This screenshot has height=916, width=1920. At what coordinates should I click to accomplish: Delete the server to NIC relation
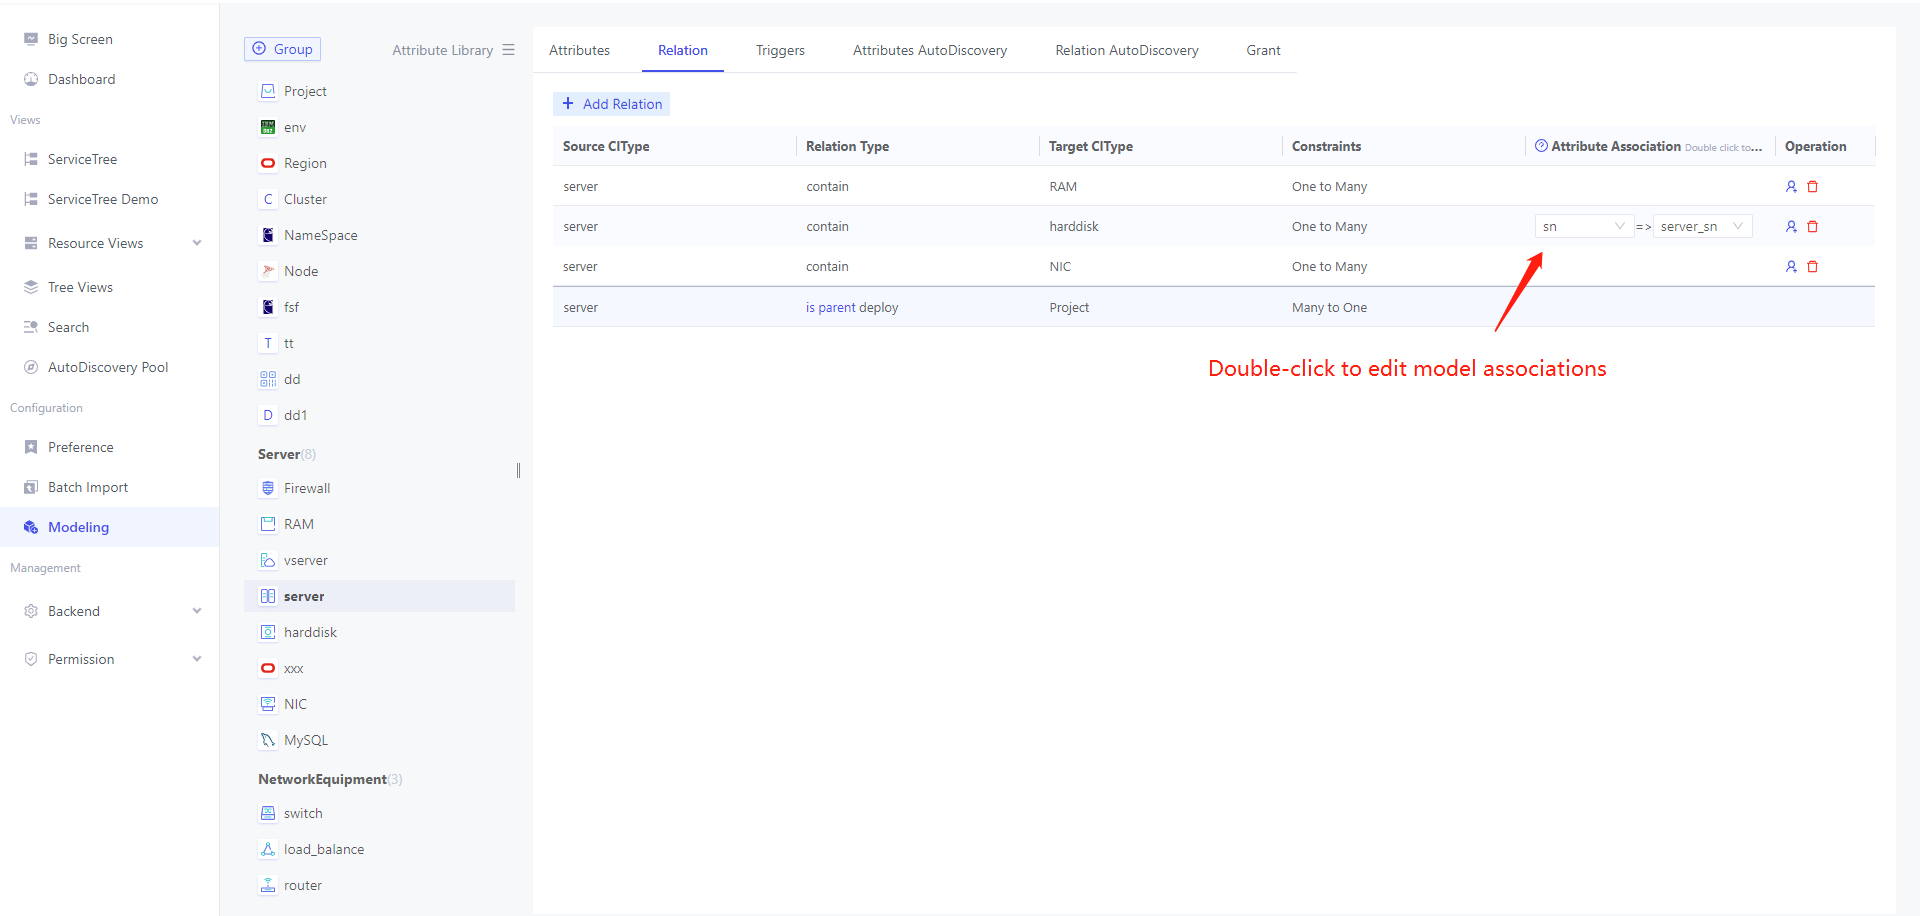(1812, 267)
